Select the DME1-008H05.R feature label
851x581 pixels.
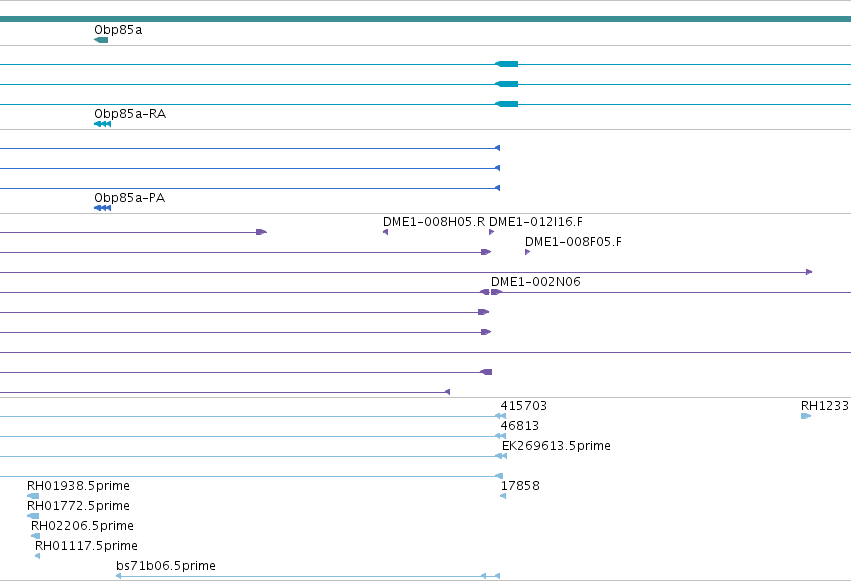[x=434, y=222]
